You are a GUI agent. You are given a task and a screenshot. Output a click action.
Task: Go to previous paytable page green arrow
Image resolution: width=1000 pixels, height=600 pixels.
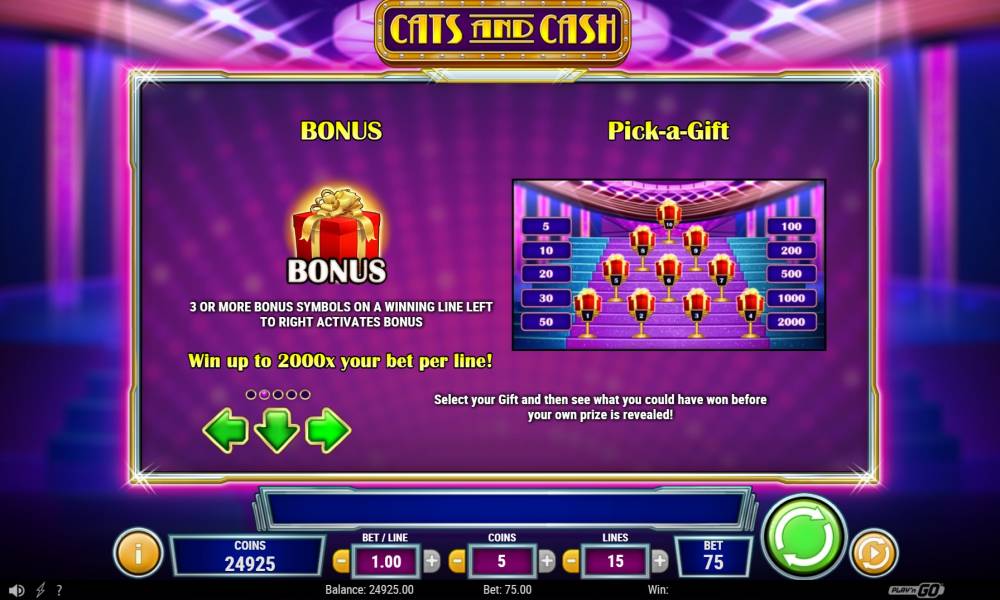coord(225,430)
